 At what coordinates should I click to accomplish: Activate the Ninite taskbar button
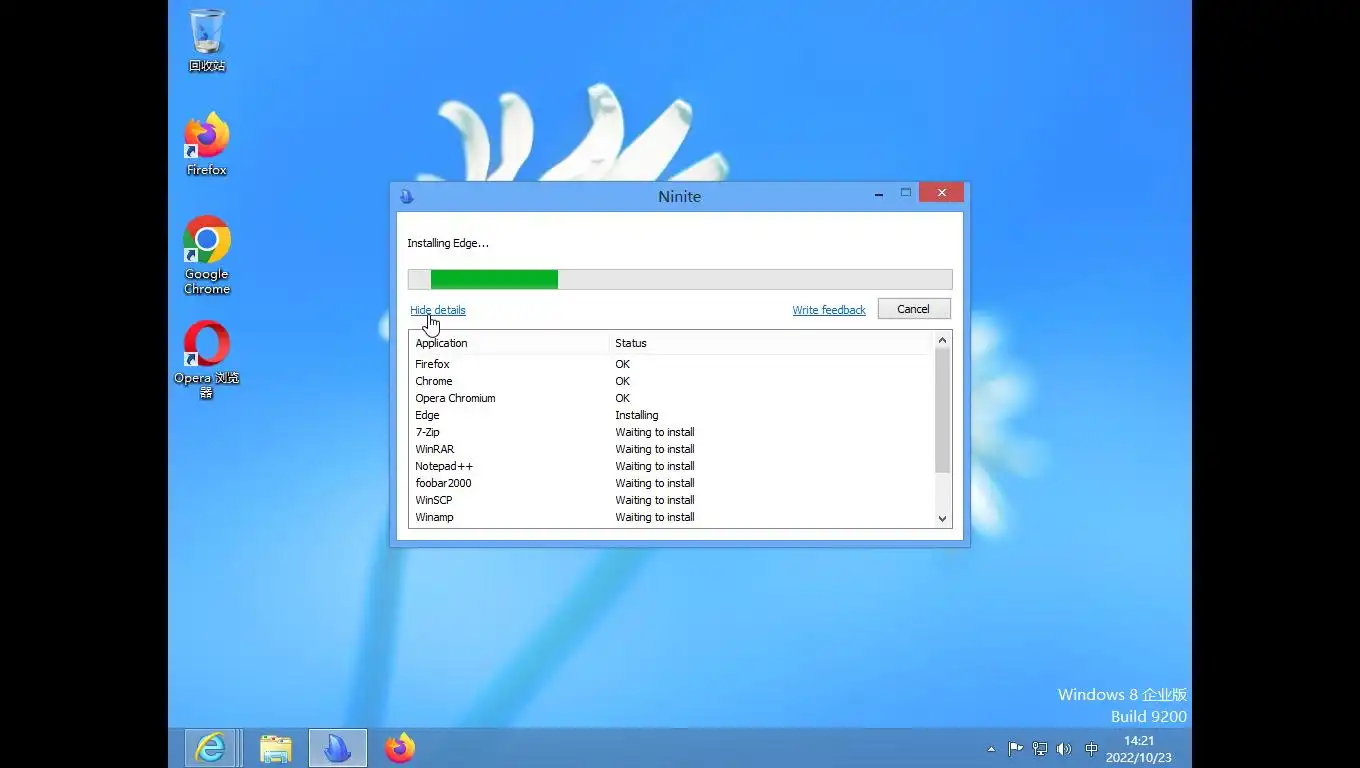pos(338,748)
